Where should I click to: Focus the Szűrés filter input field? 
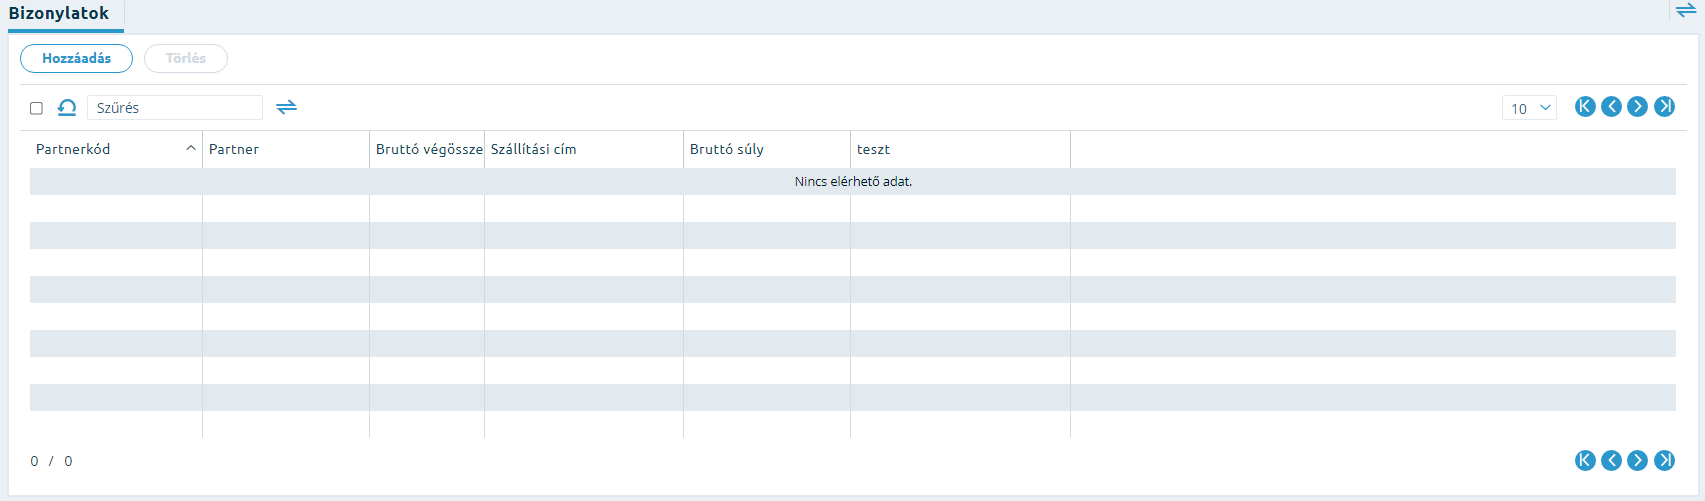[175, 108]
